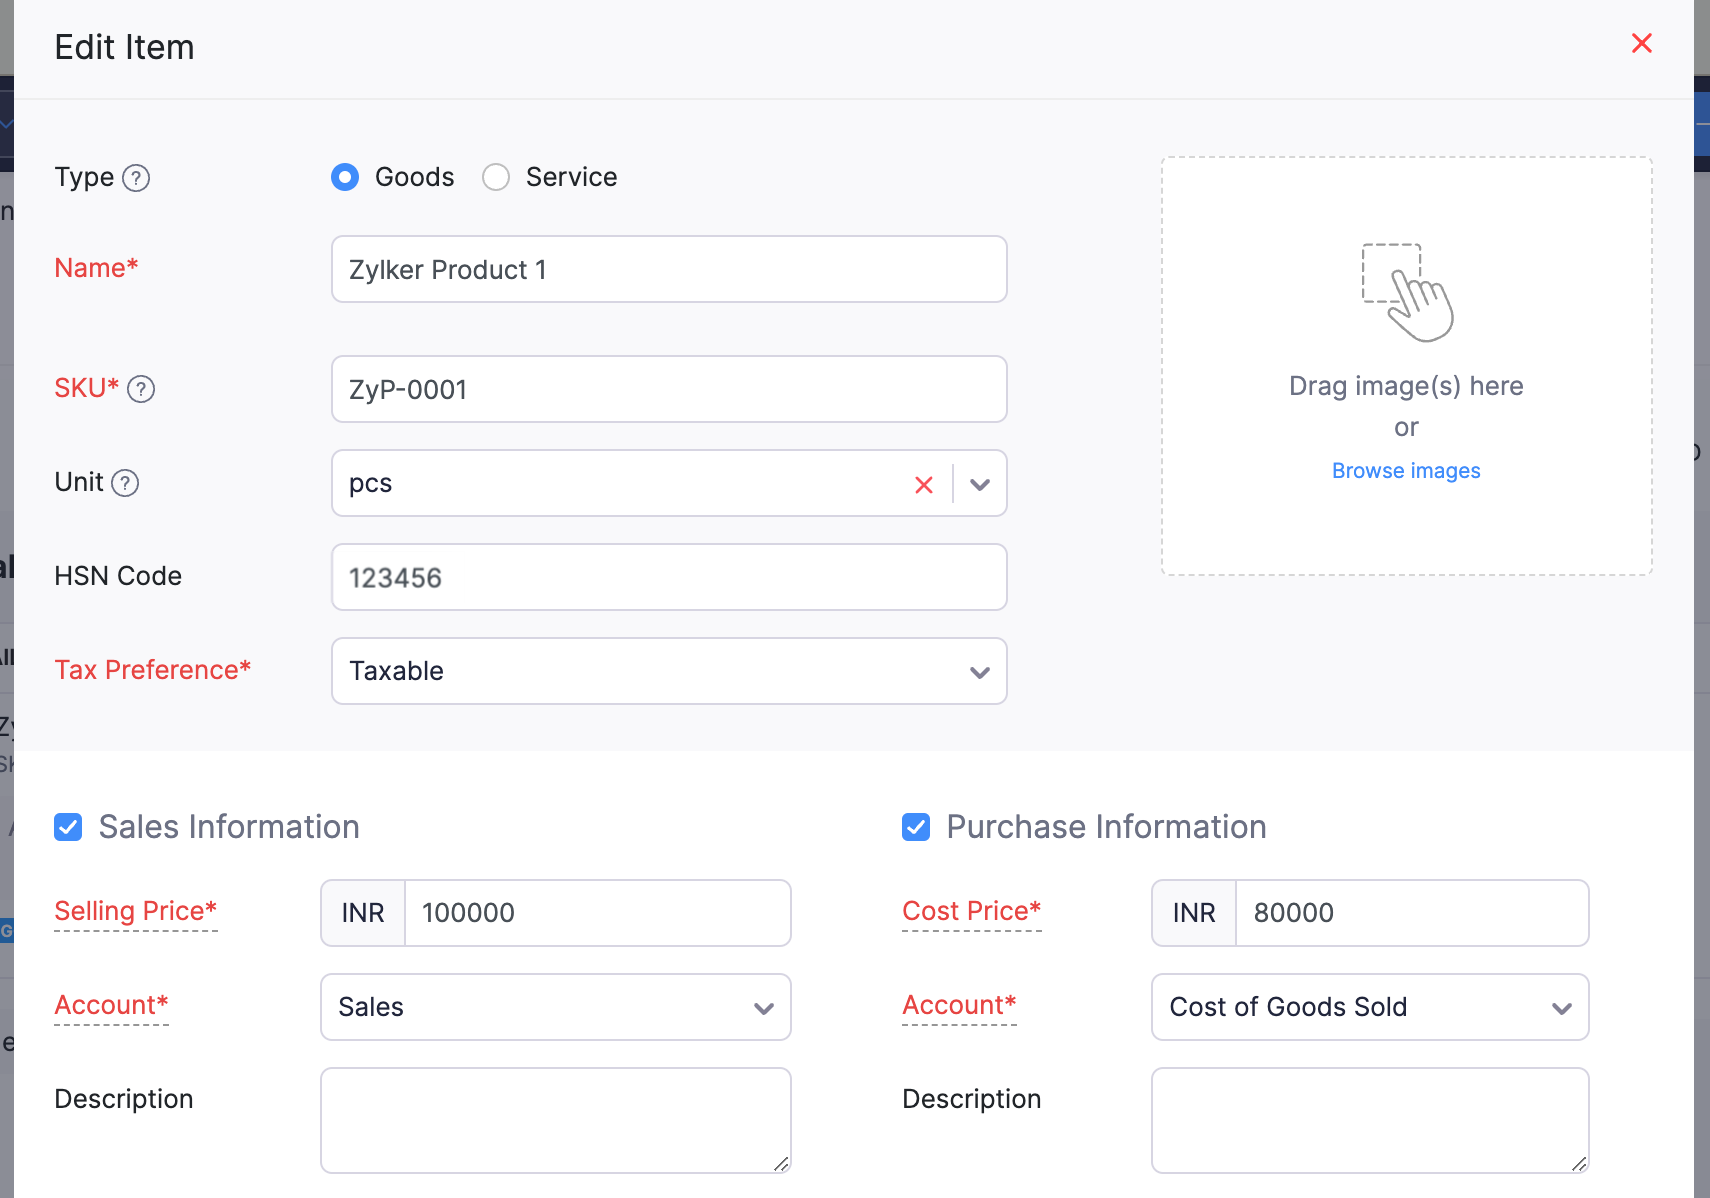Clear the pcs unit with the red X
Image resolution: width=1710 pixels, height=1198 pixels.
point(923,484)
